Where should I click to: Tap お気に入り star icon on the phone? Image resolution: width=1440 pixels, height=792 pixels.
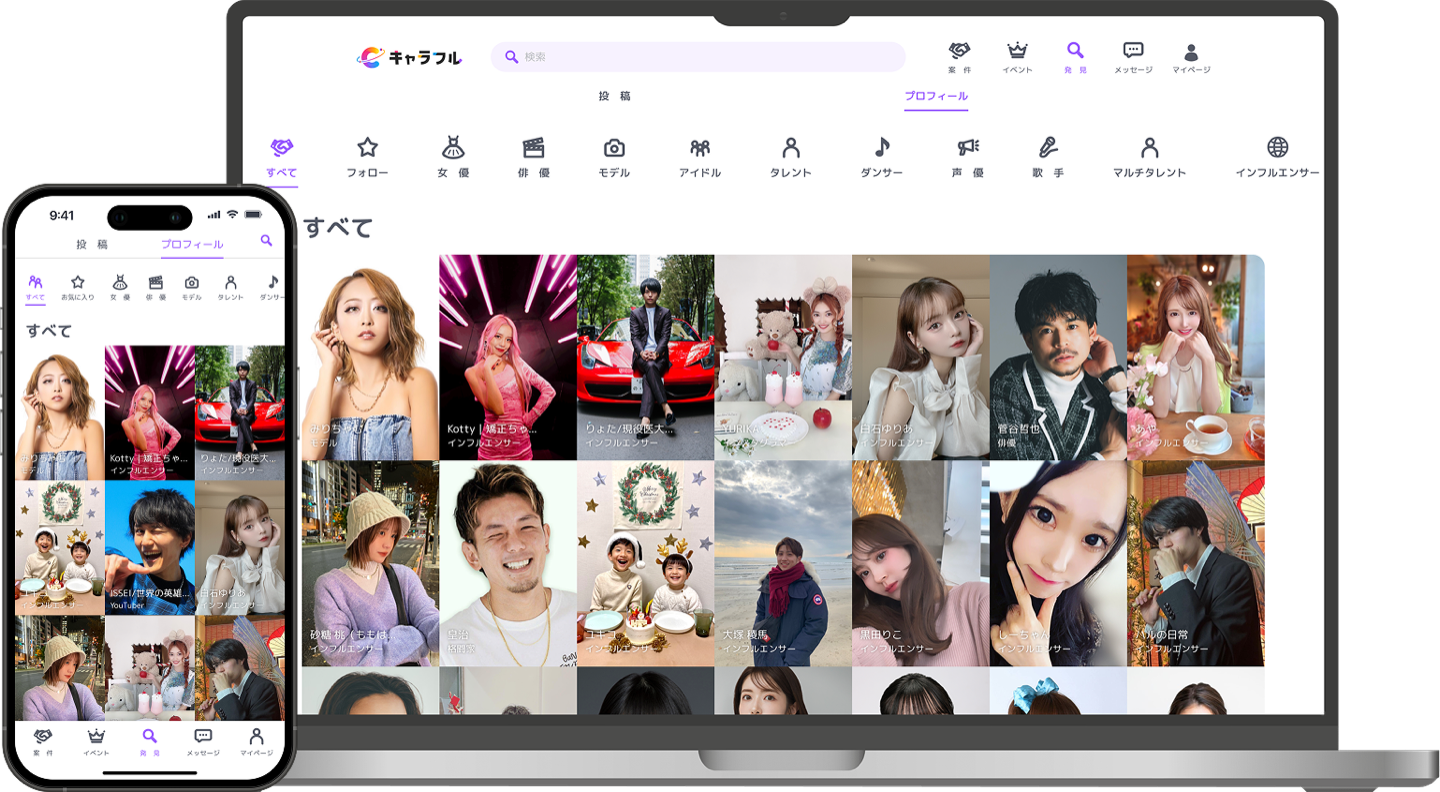pos(77,282)
